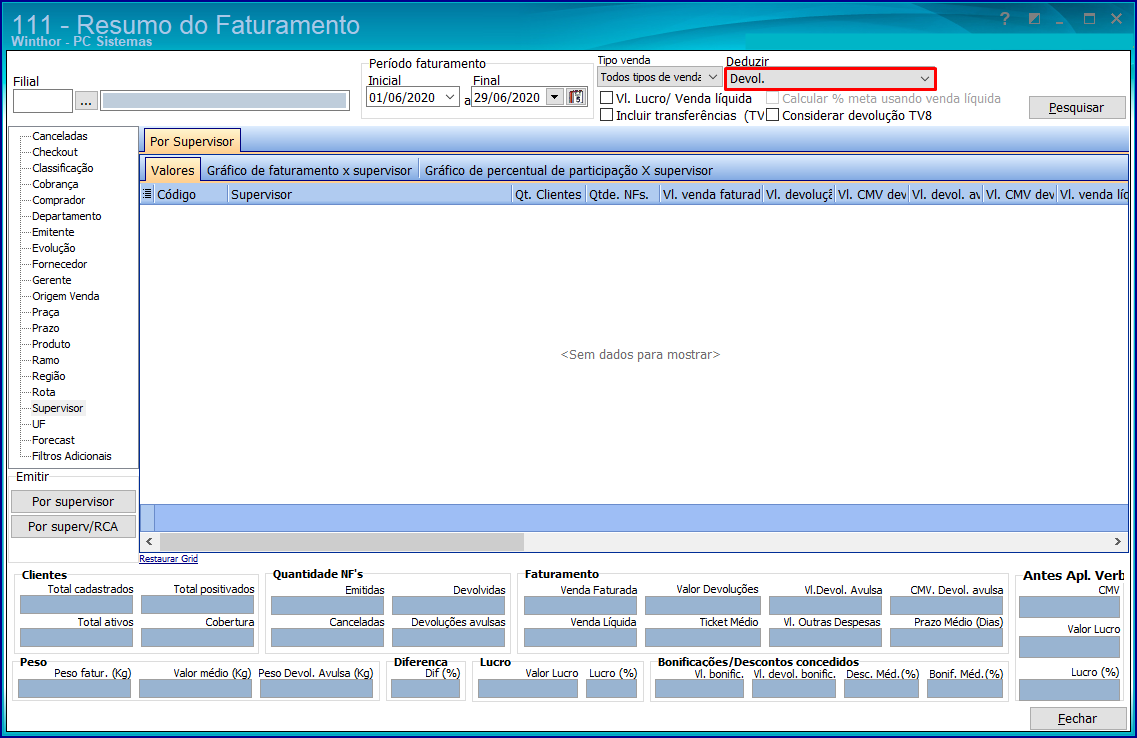1137x738 pixels.
Task: Click the Por supervisor emit button
Action: click(73, 502)
